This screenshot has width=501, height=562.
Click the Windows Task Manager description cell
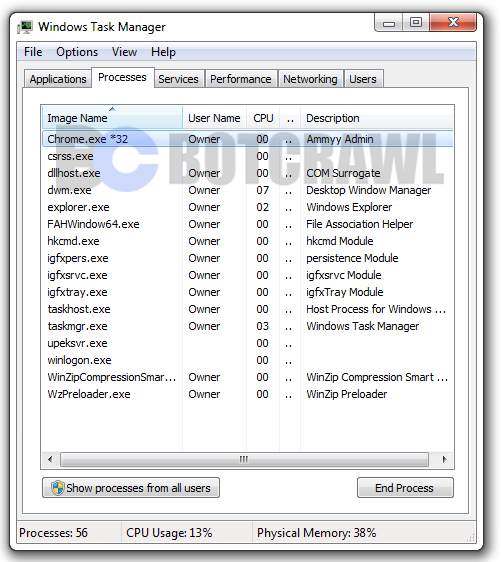pyautogui.click(x=363, y=326)
